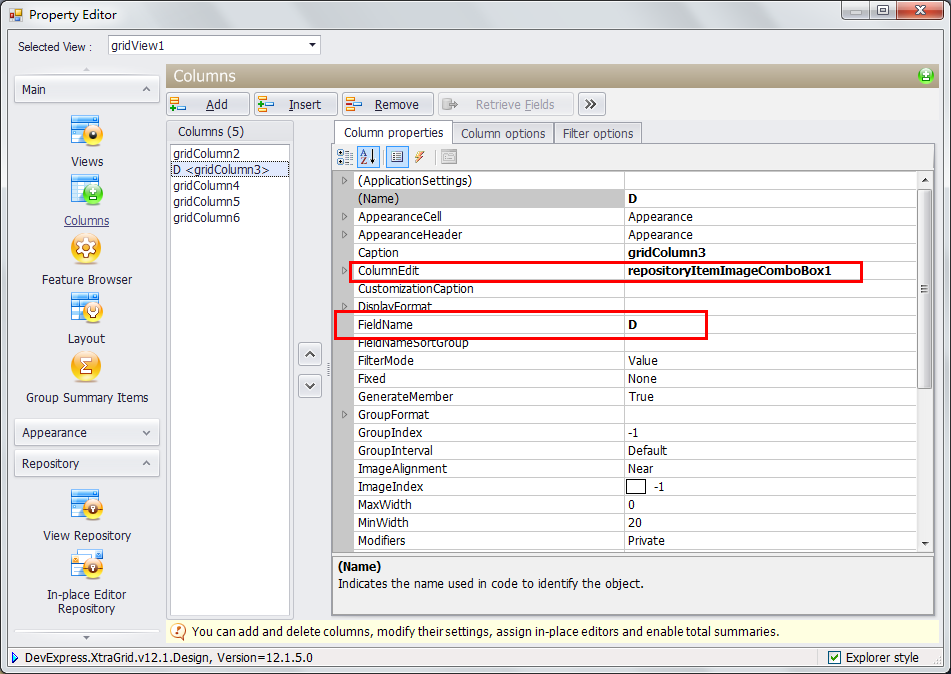Toggle the Explorer style checkbox

pos(835,658)
